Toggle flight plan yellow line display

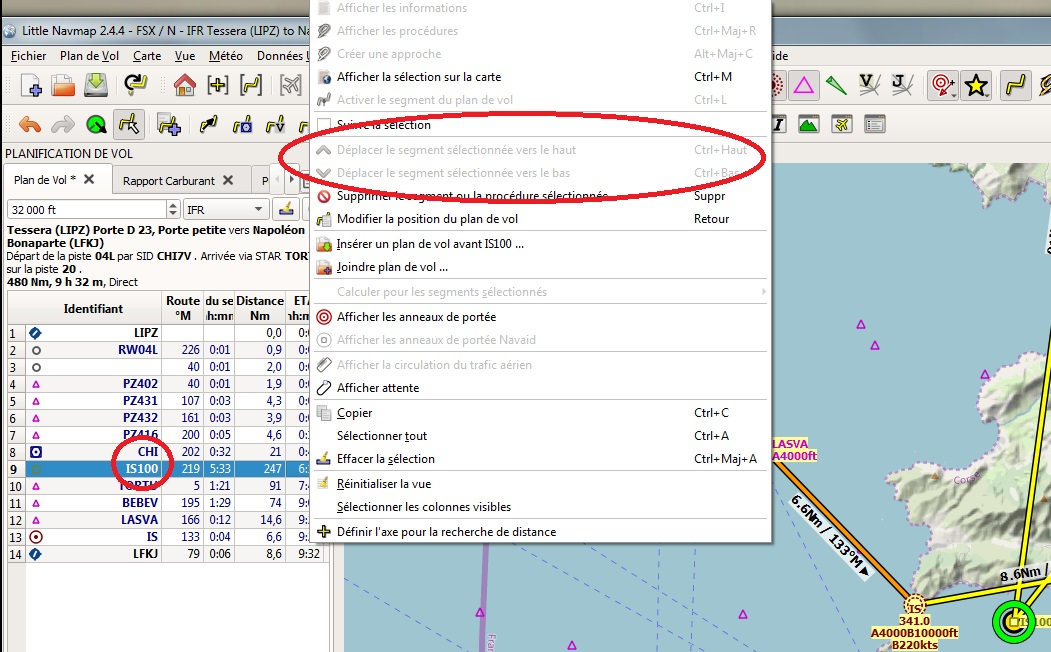1015,85
